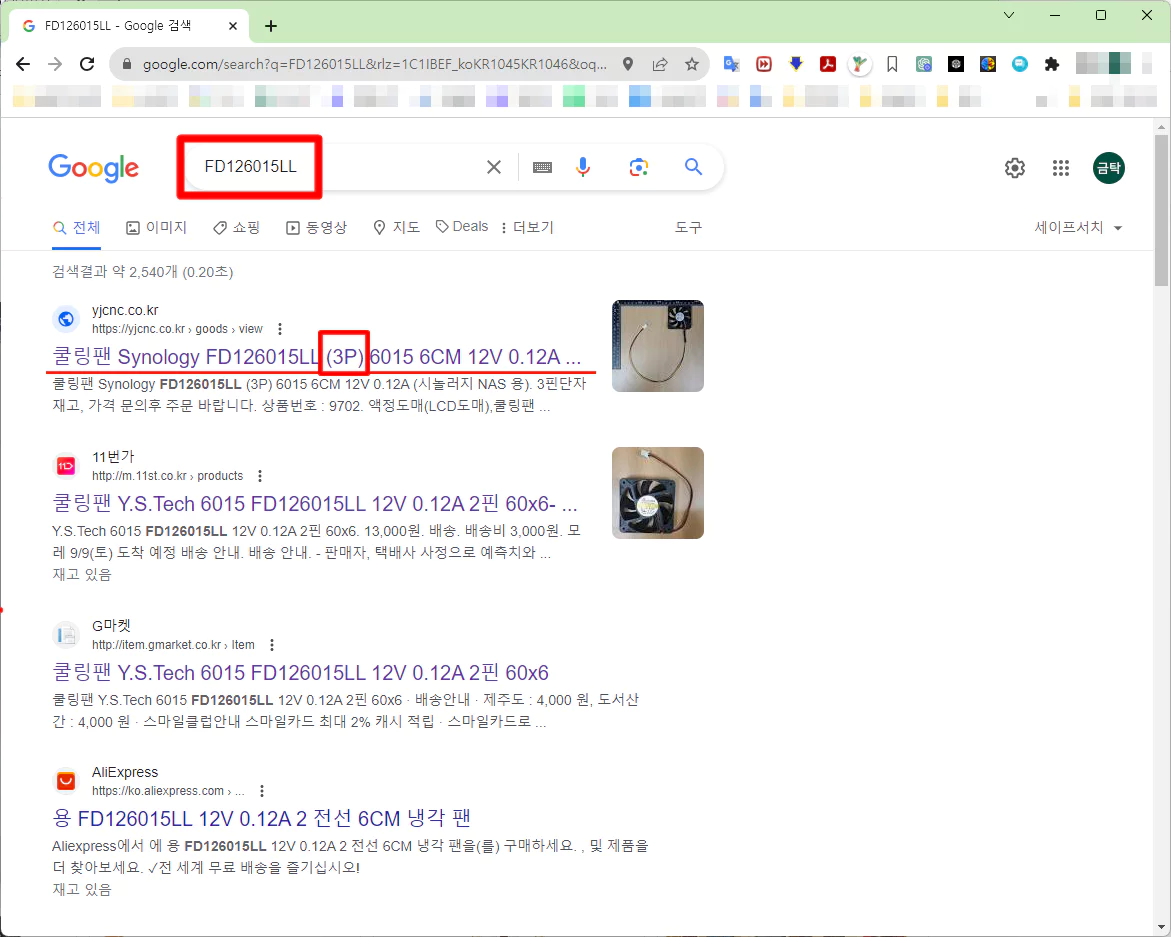Open the Extensions puzzle piece menu

(1052, 64)
